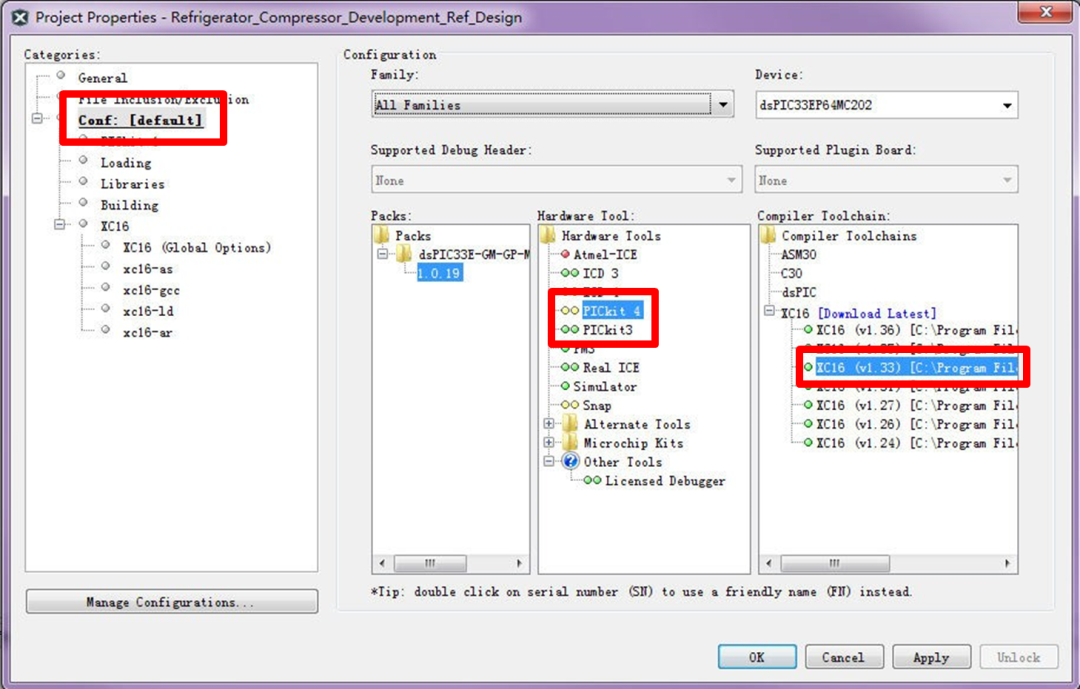Screen dimensions: 1080x689
Task: Select the C30 toolchain
Action: pyautogui.click(x=791, y=273)
